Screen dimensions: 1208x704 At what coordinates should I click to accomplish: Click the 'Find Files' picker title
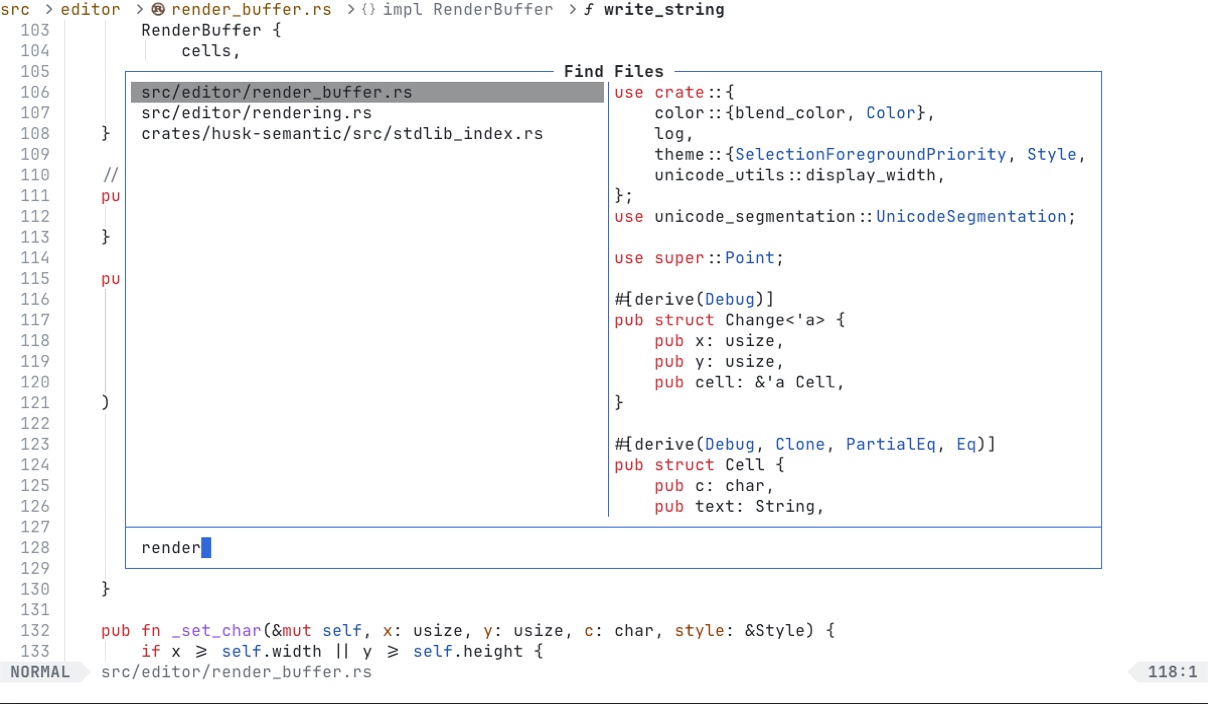(x=613, y=72)
